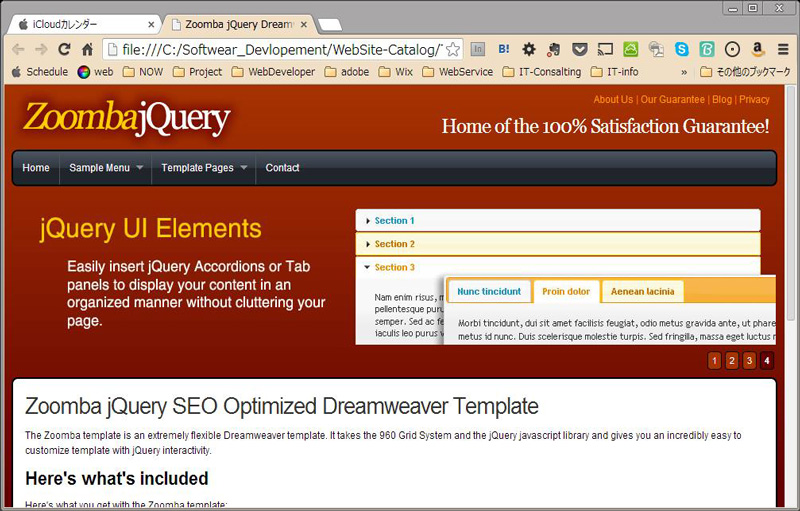Screen dimensions: 800x511
Task: Expand accordion Section 2
Action: pyautogui.click(x=558, y=244)
